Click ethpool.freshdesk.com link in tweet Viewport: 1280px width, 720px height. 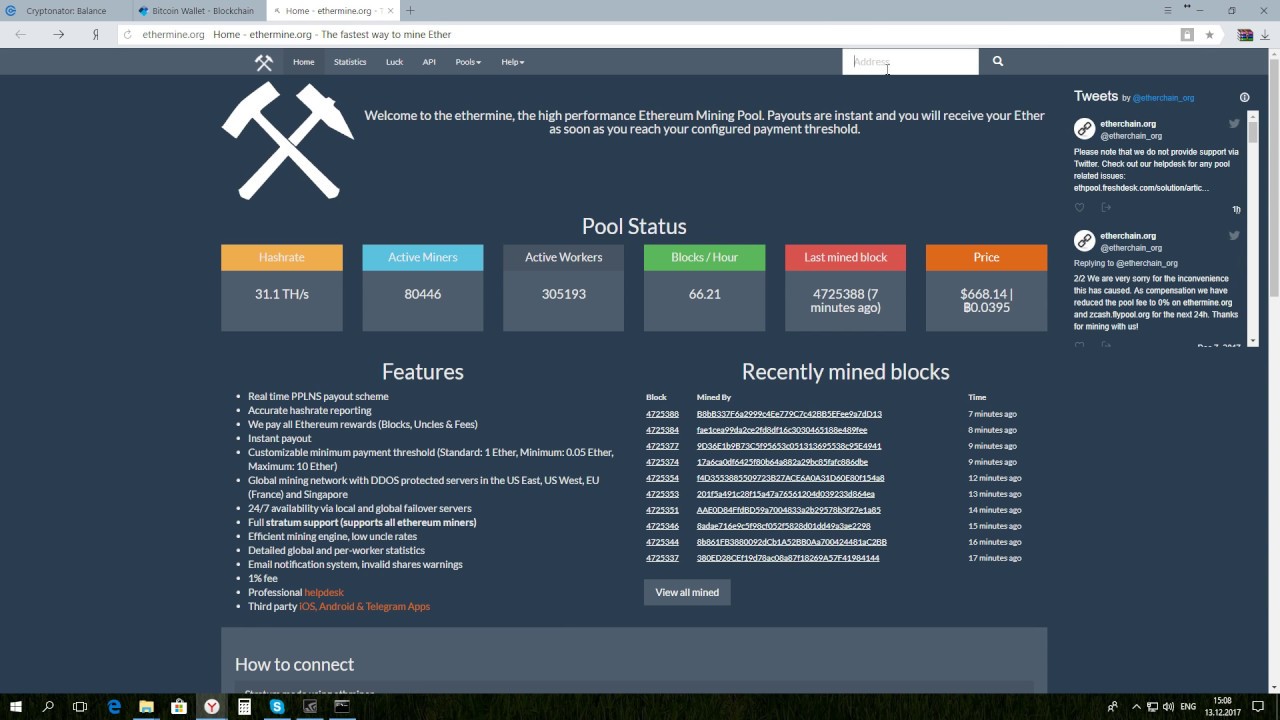pos(1141,188)
